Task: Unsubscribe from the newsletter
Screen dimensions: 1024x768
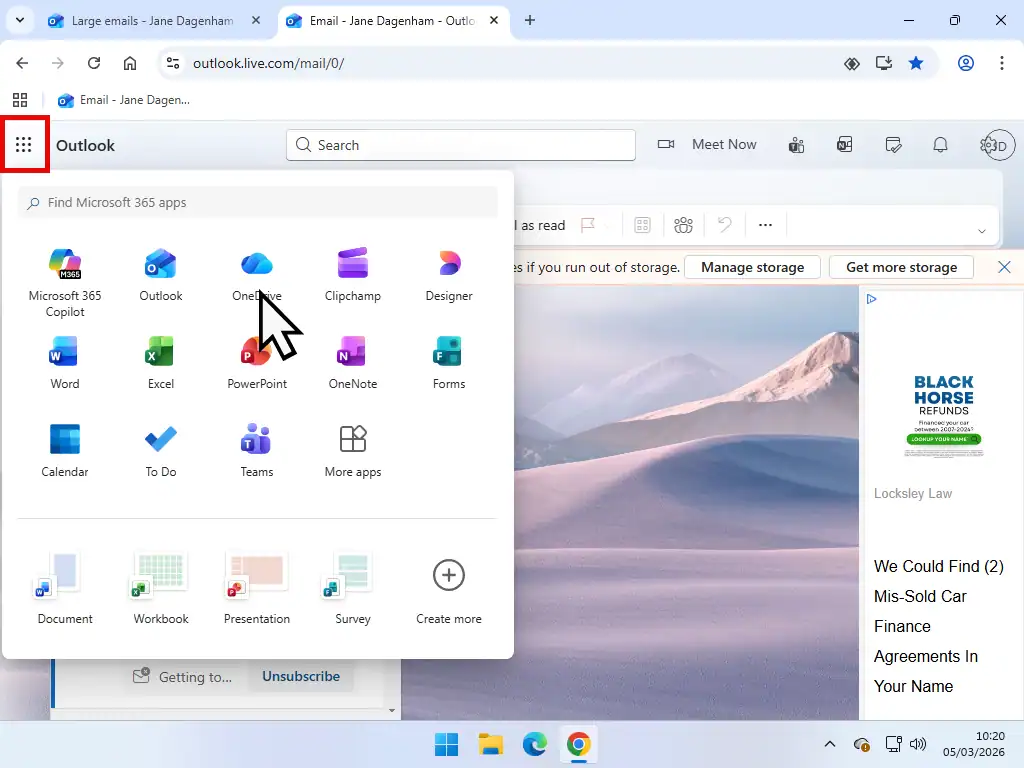Action: [x=301, y=676]
